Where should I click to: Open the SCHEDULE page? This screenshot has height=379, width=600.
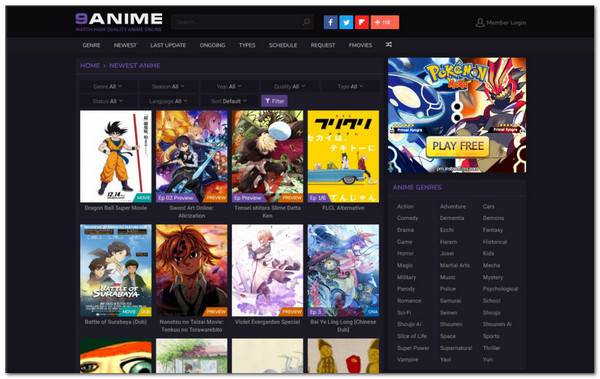(x=283, y=45)
